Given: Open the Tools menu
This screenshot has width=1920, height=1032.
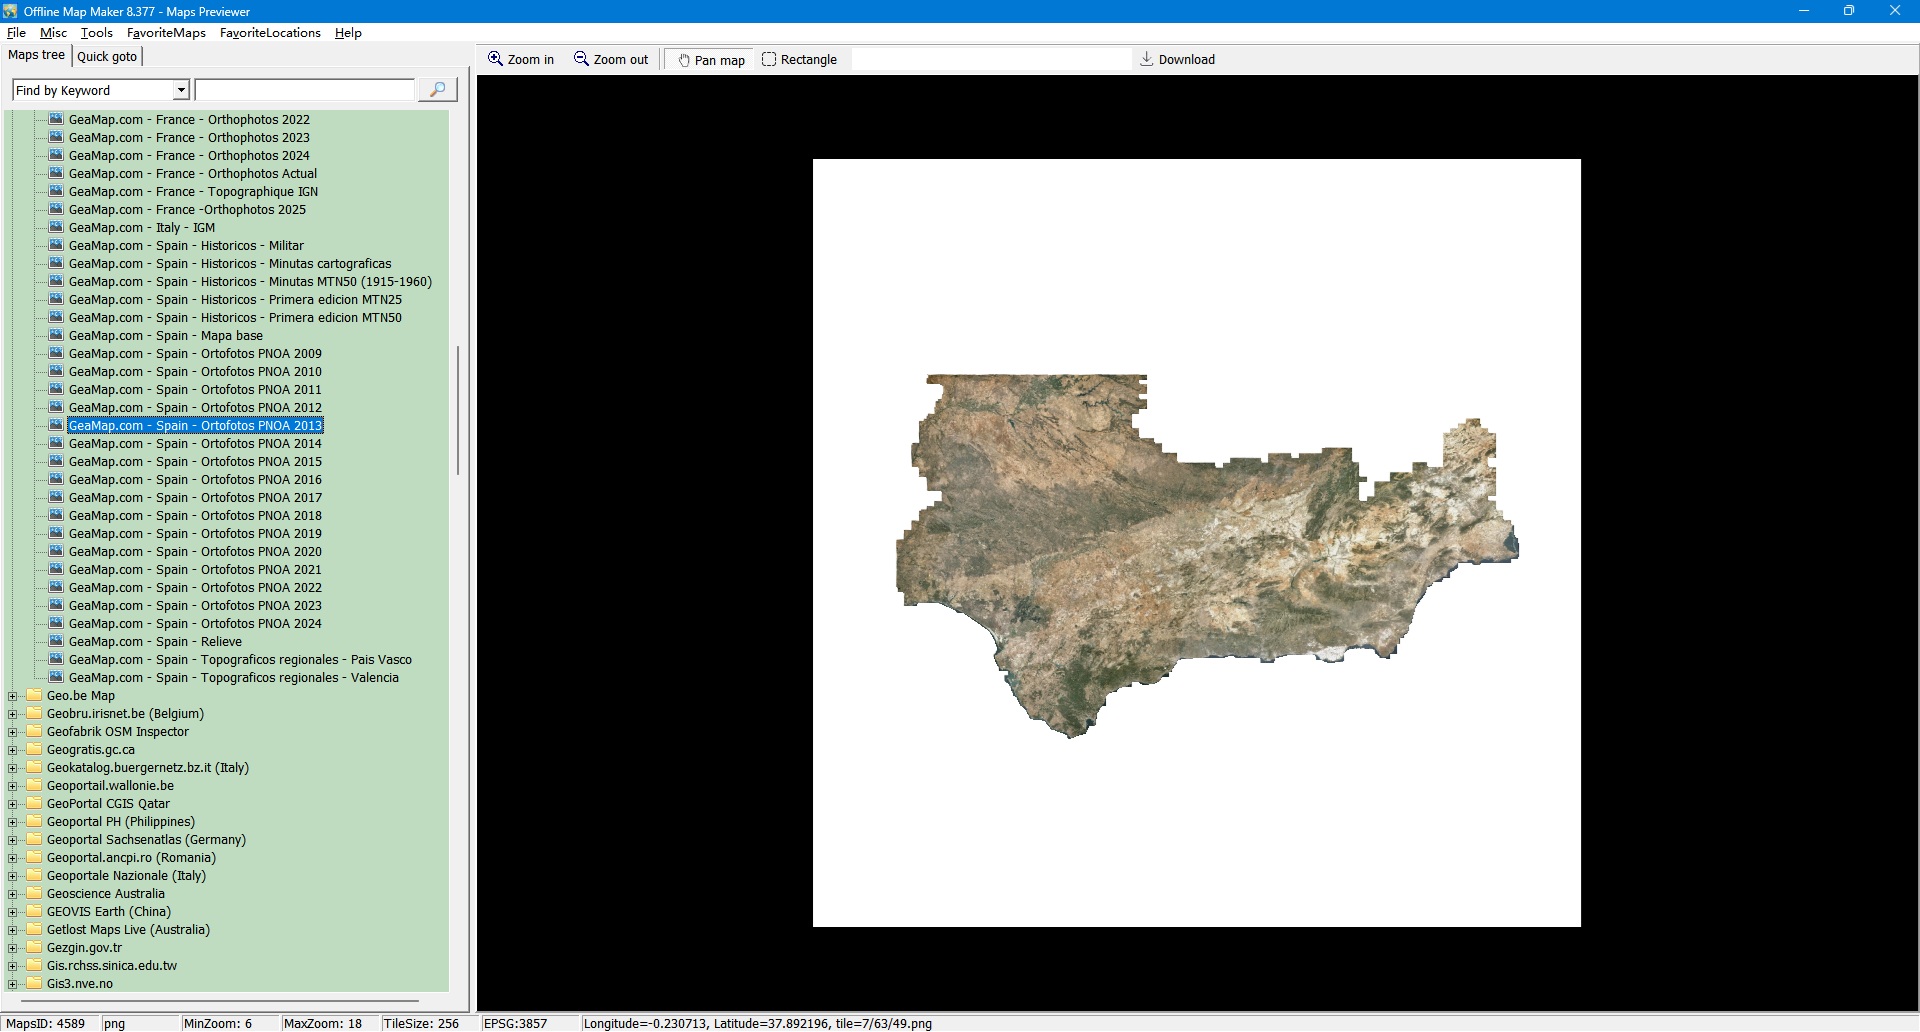Looking at the screenshot, I should (97, 33).
